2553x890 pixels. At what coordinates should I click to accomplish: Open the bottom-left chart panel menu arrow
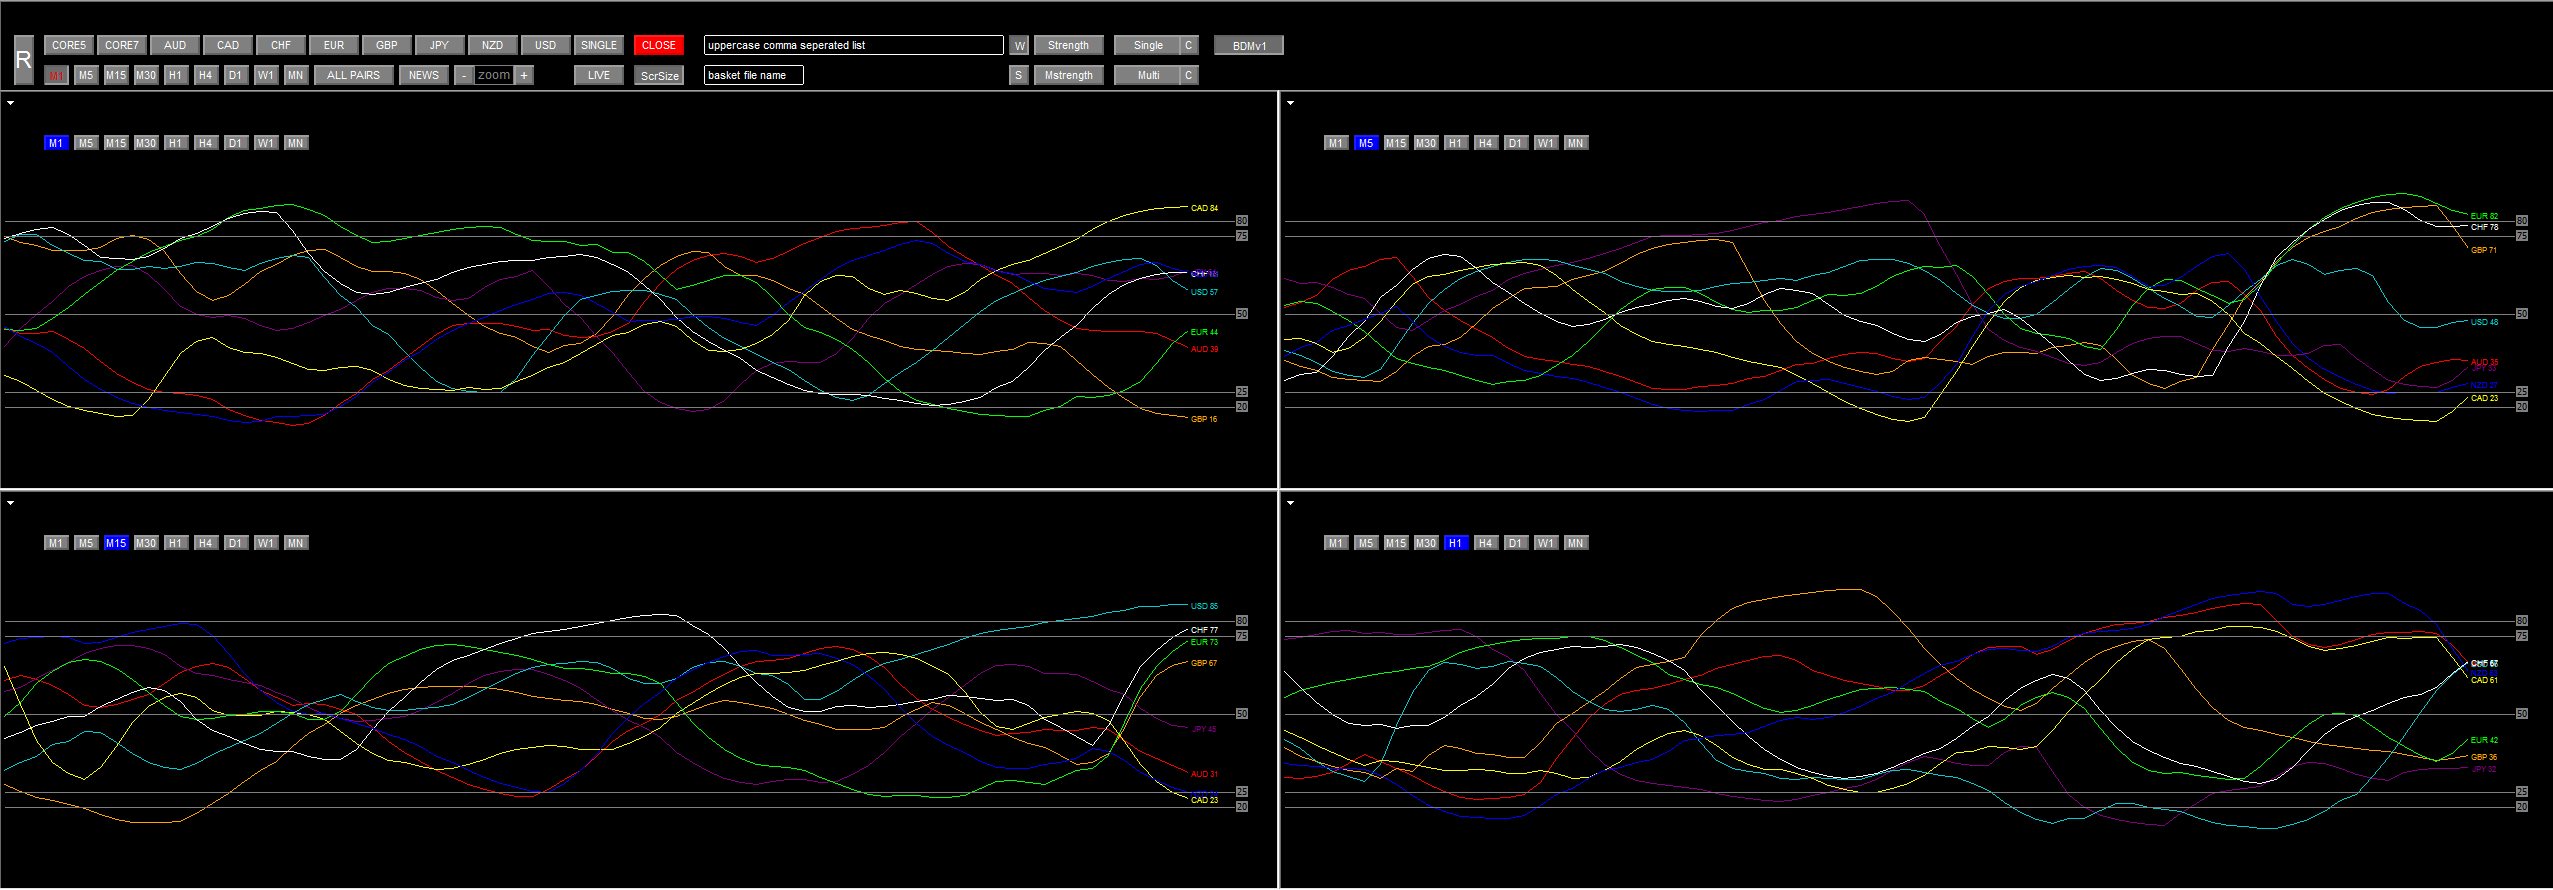[x=10, y=503]
